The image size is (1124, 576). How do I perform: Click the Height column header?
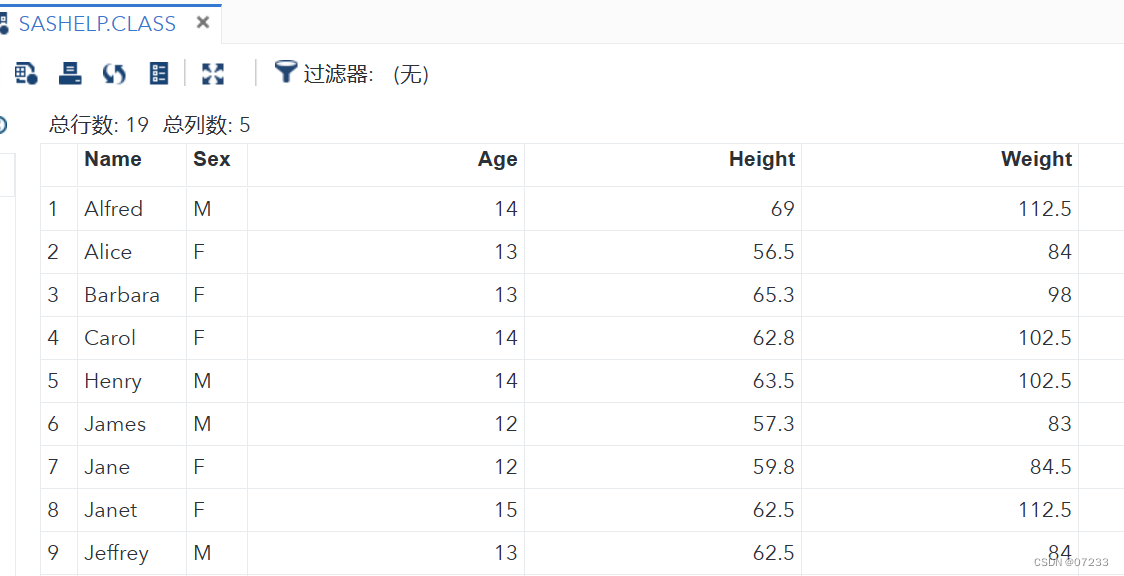tap(761, 159)
